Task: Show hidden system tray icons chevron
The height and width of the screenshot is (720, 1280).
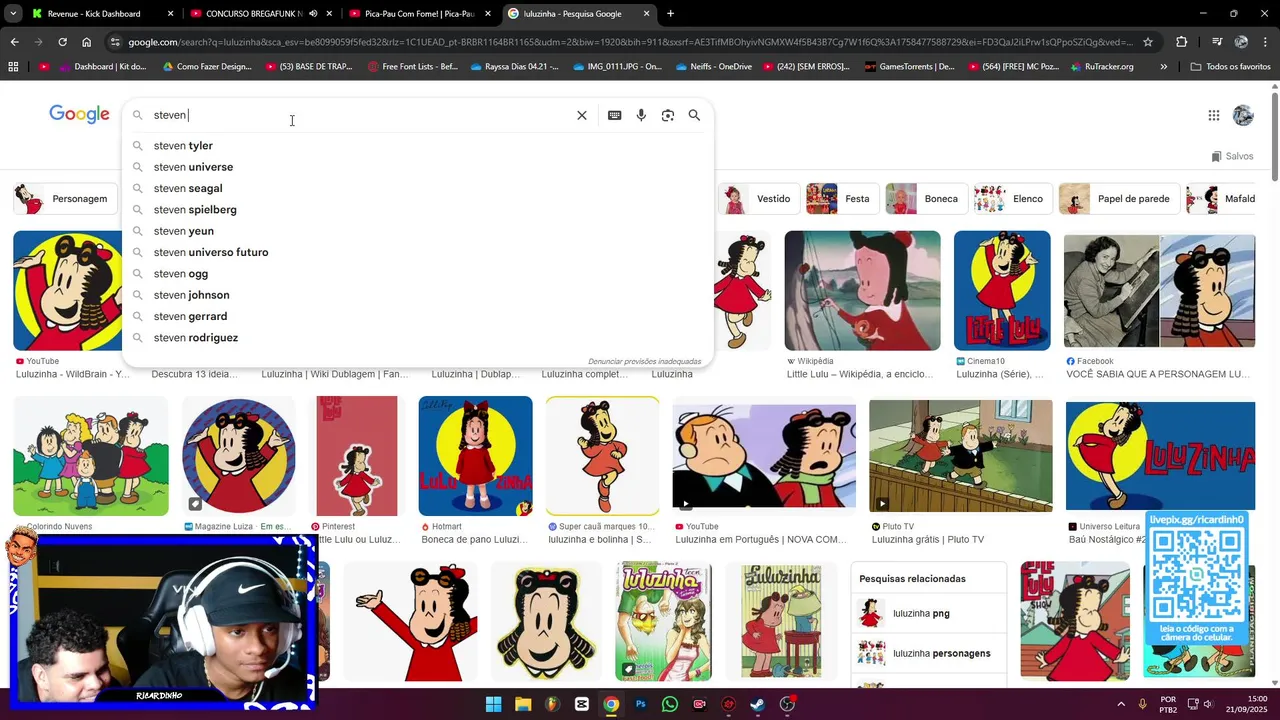Action: point(1120,704)
